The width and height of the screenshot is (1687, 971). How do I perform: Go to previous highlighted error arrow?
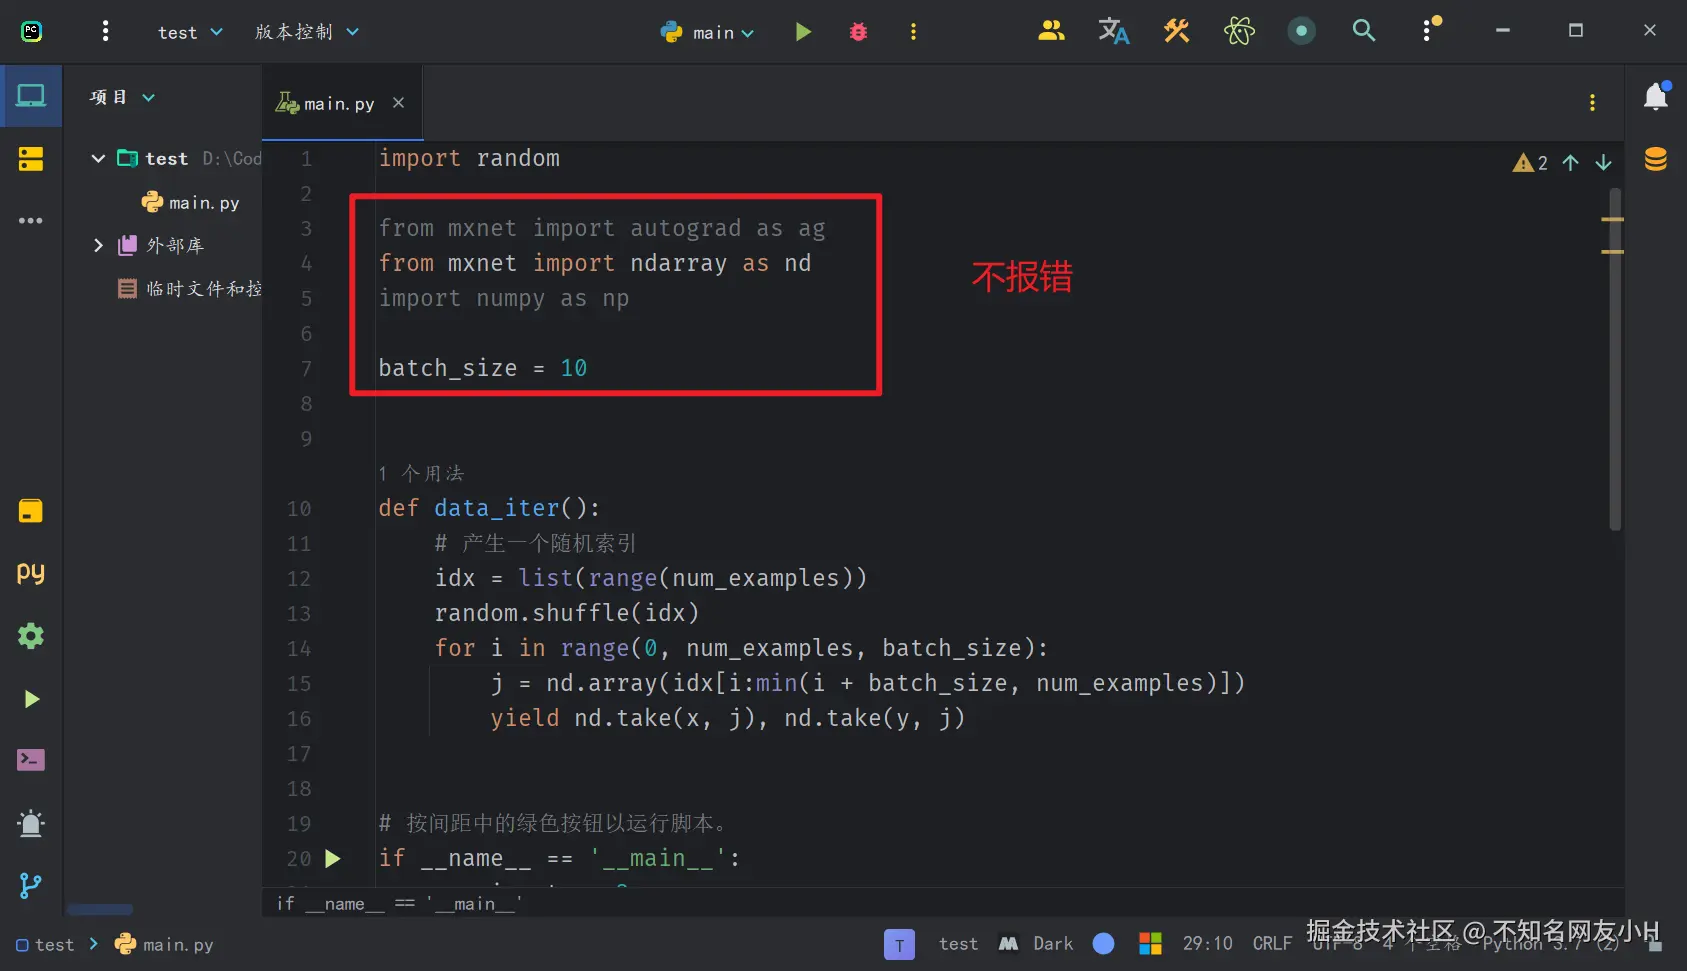(x=1571, y=163)
